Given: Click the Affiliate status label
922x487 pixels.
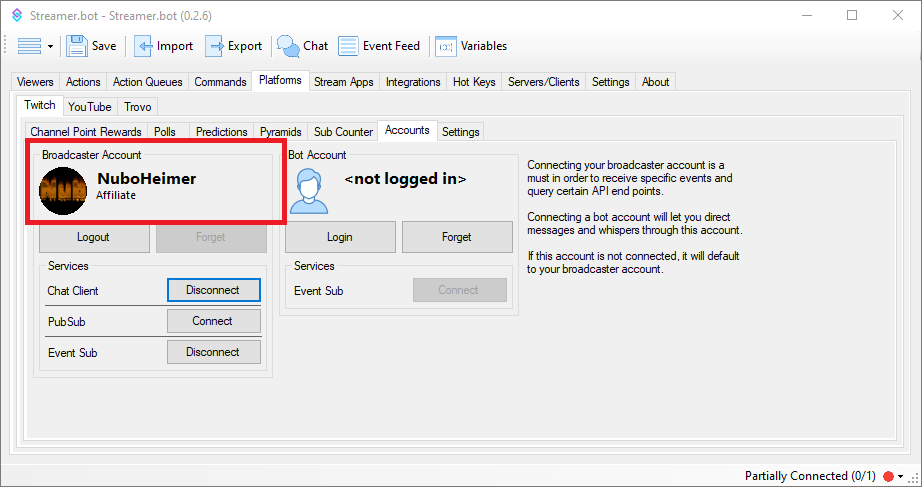Looking at the screenshot, I should [116, 195].
